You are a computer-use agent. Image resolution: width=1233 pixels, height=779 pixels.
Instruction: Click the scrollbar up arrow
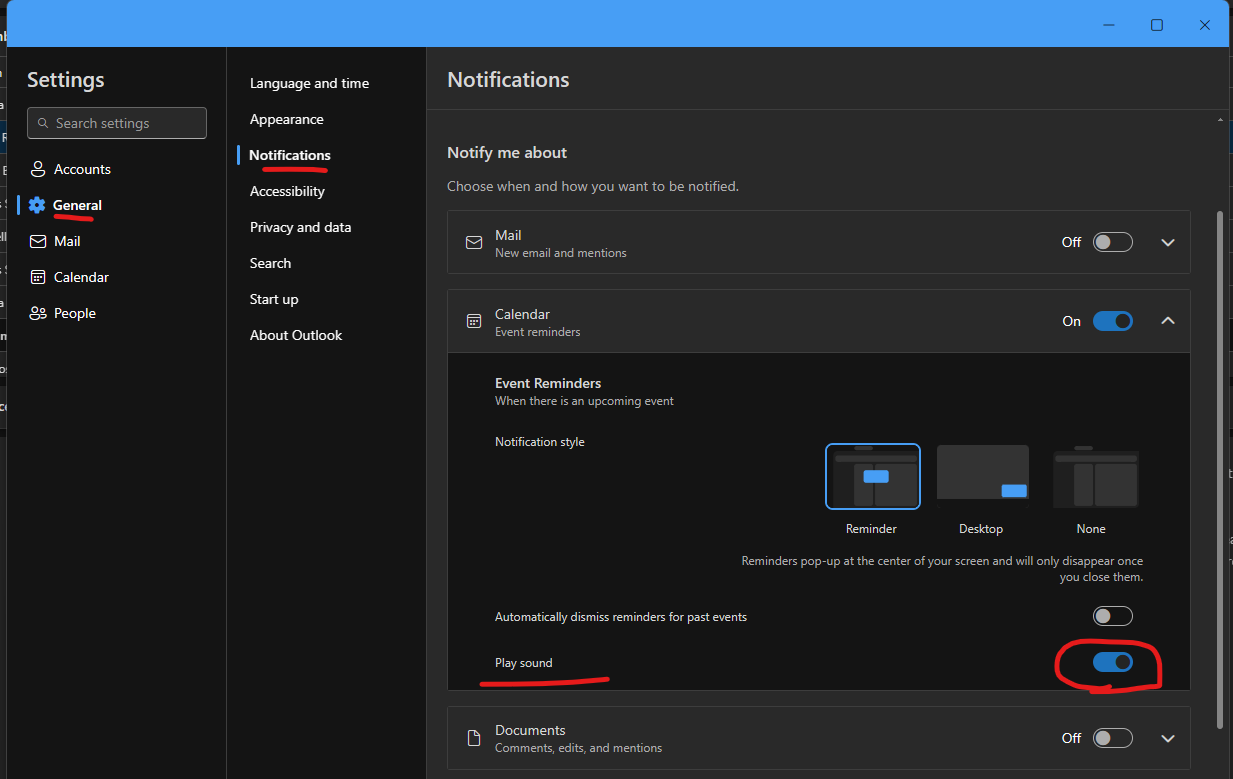pos(1219,120)
